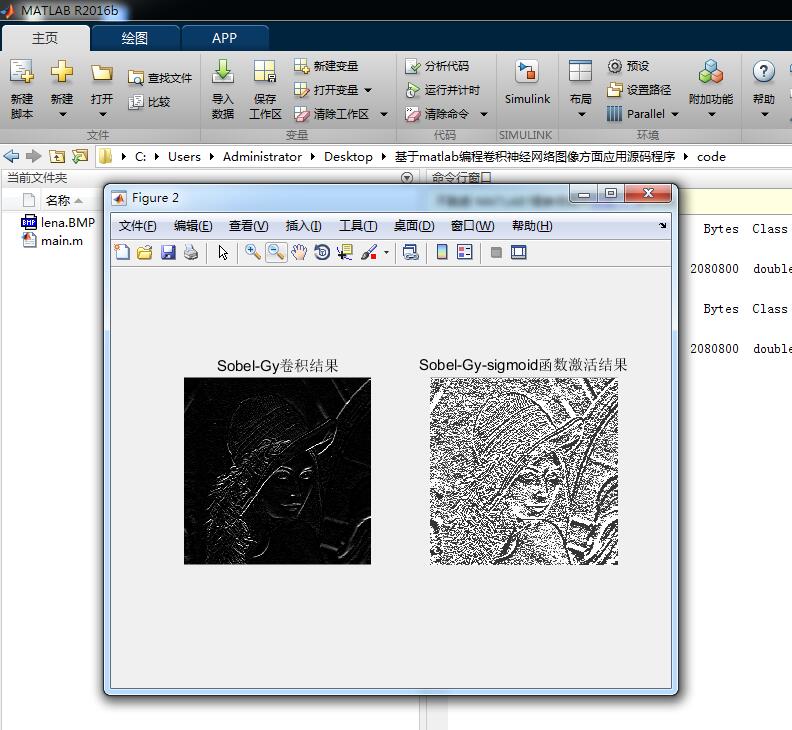Click Link Plot icon in Figure 2 toolbar
The width and height of the screenshot is (792, 730).
point(411,252)
